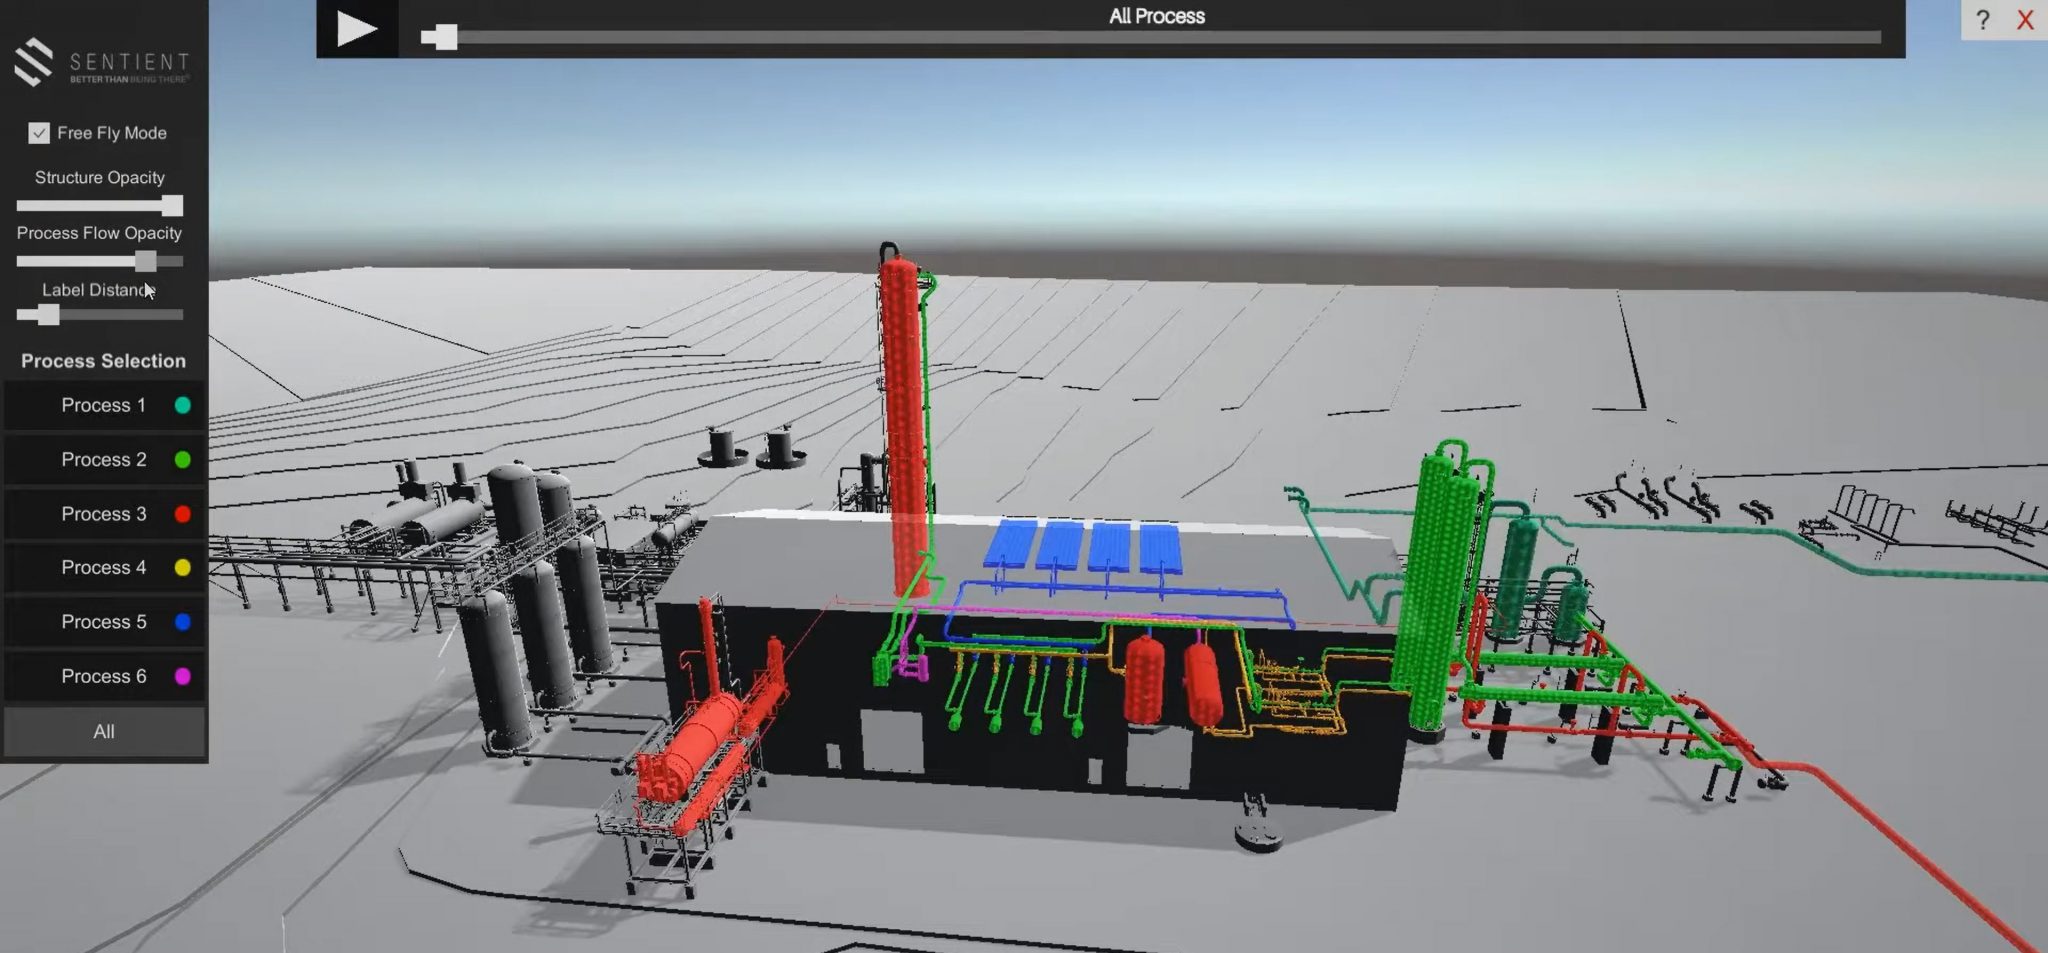
Task: Click the green color swatch for Process 2
Action: [x=181, y=459]
